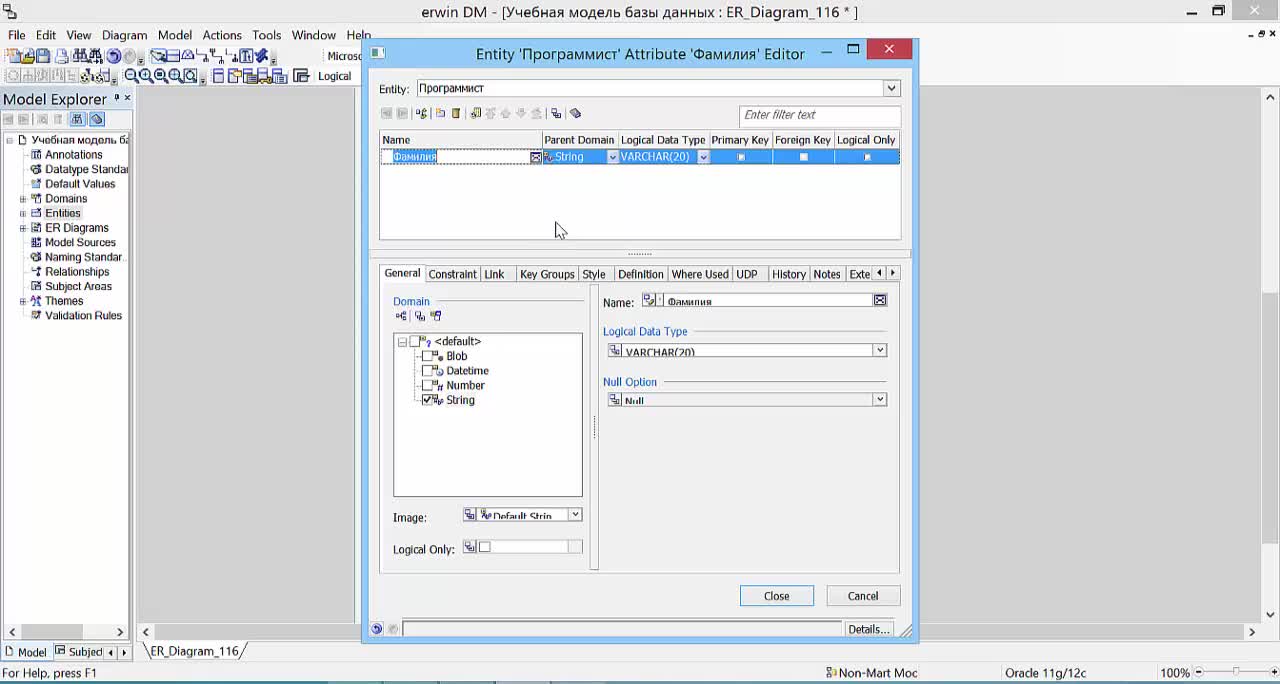Screen dimensions: 1280x684
Task: Open the Tools menu
Action: pos(266,35)
